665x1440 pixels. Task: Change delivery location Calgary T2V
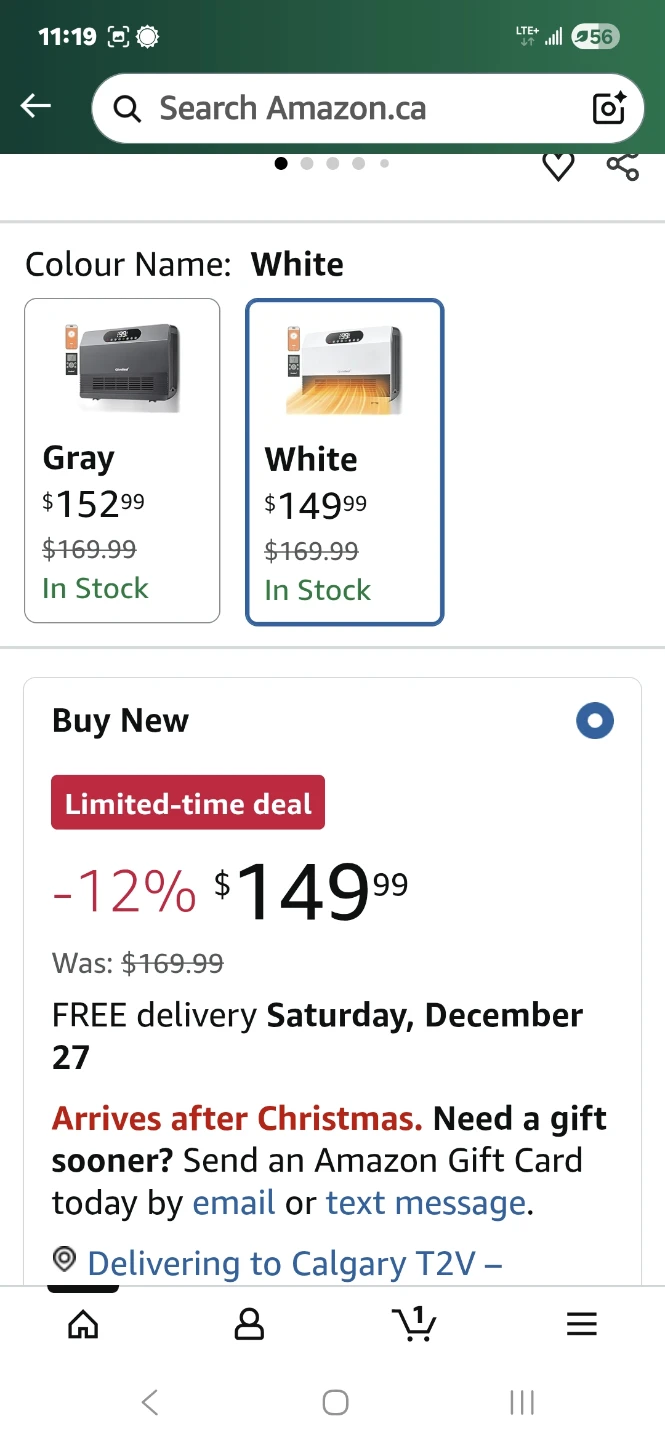point(294,1263)
